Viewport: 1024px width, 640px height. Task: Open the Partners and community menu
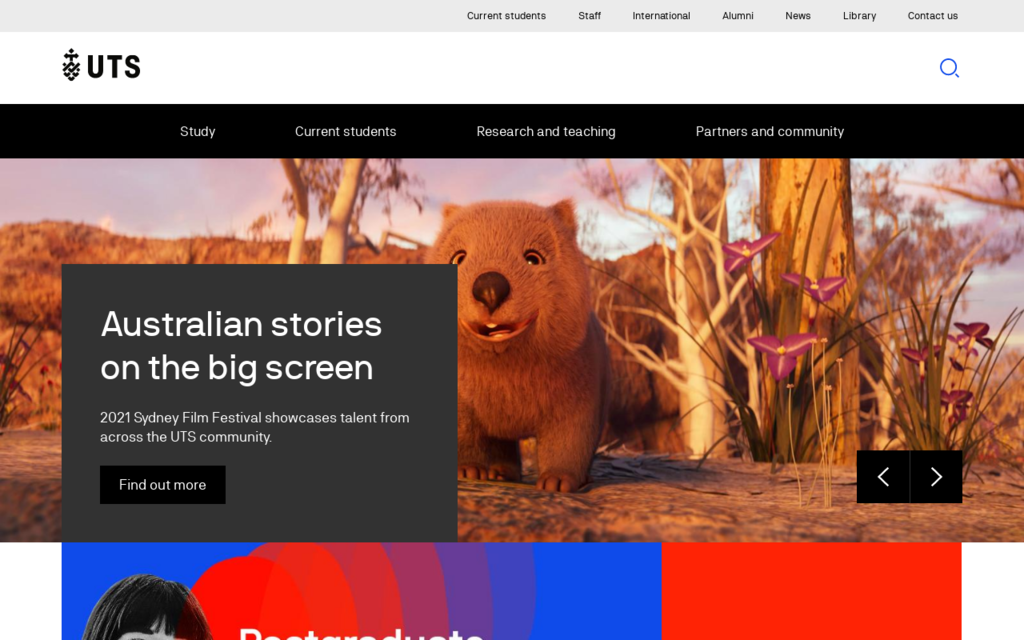click(770, 131)
